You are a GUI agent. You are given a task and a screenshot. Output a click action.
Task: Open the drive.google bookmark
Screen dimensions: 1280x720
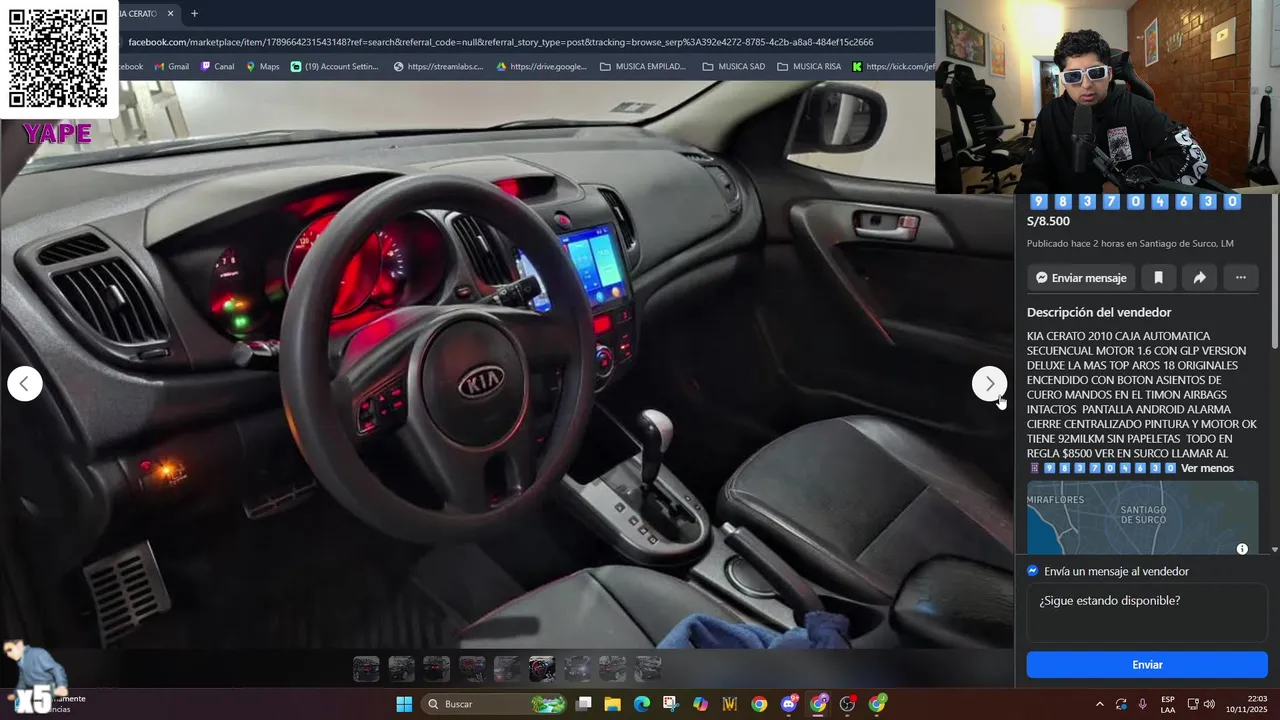point(541,67)
